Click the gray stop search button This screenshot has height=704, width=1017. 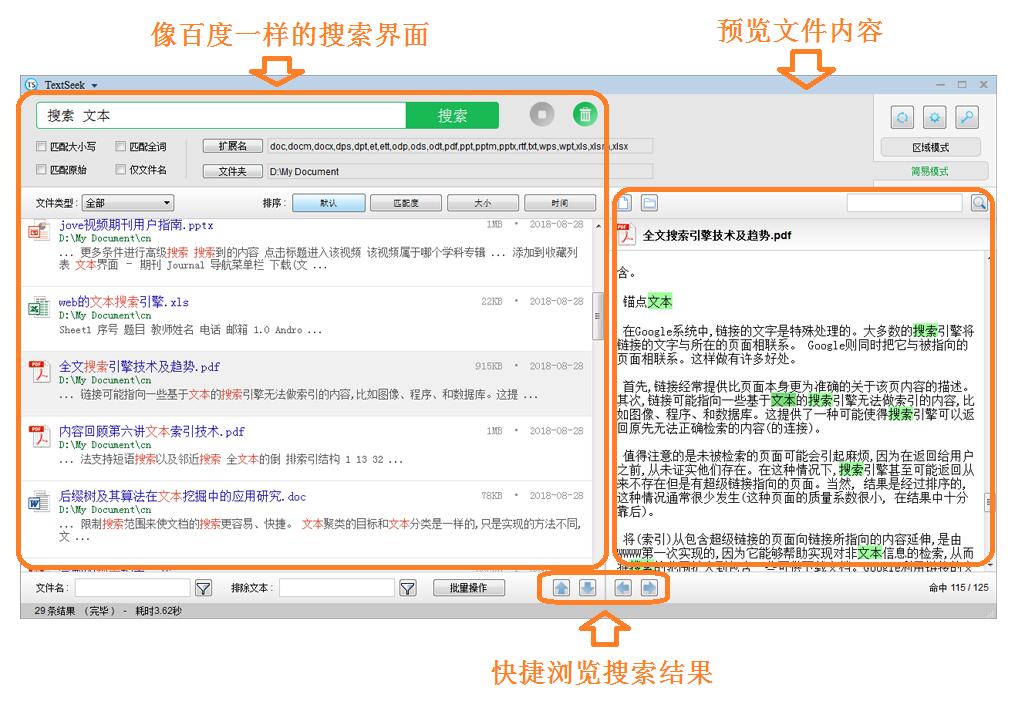pos(541,115)
